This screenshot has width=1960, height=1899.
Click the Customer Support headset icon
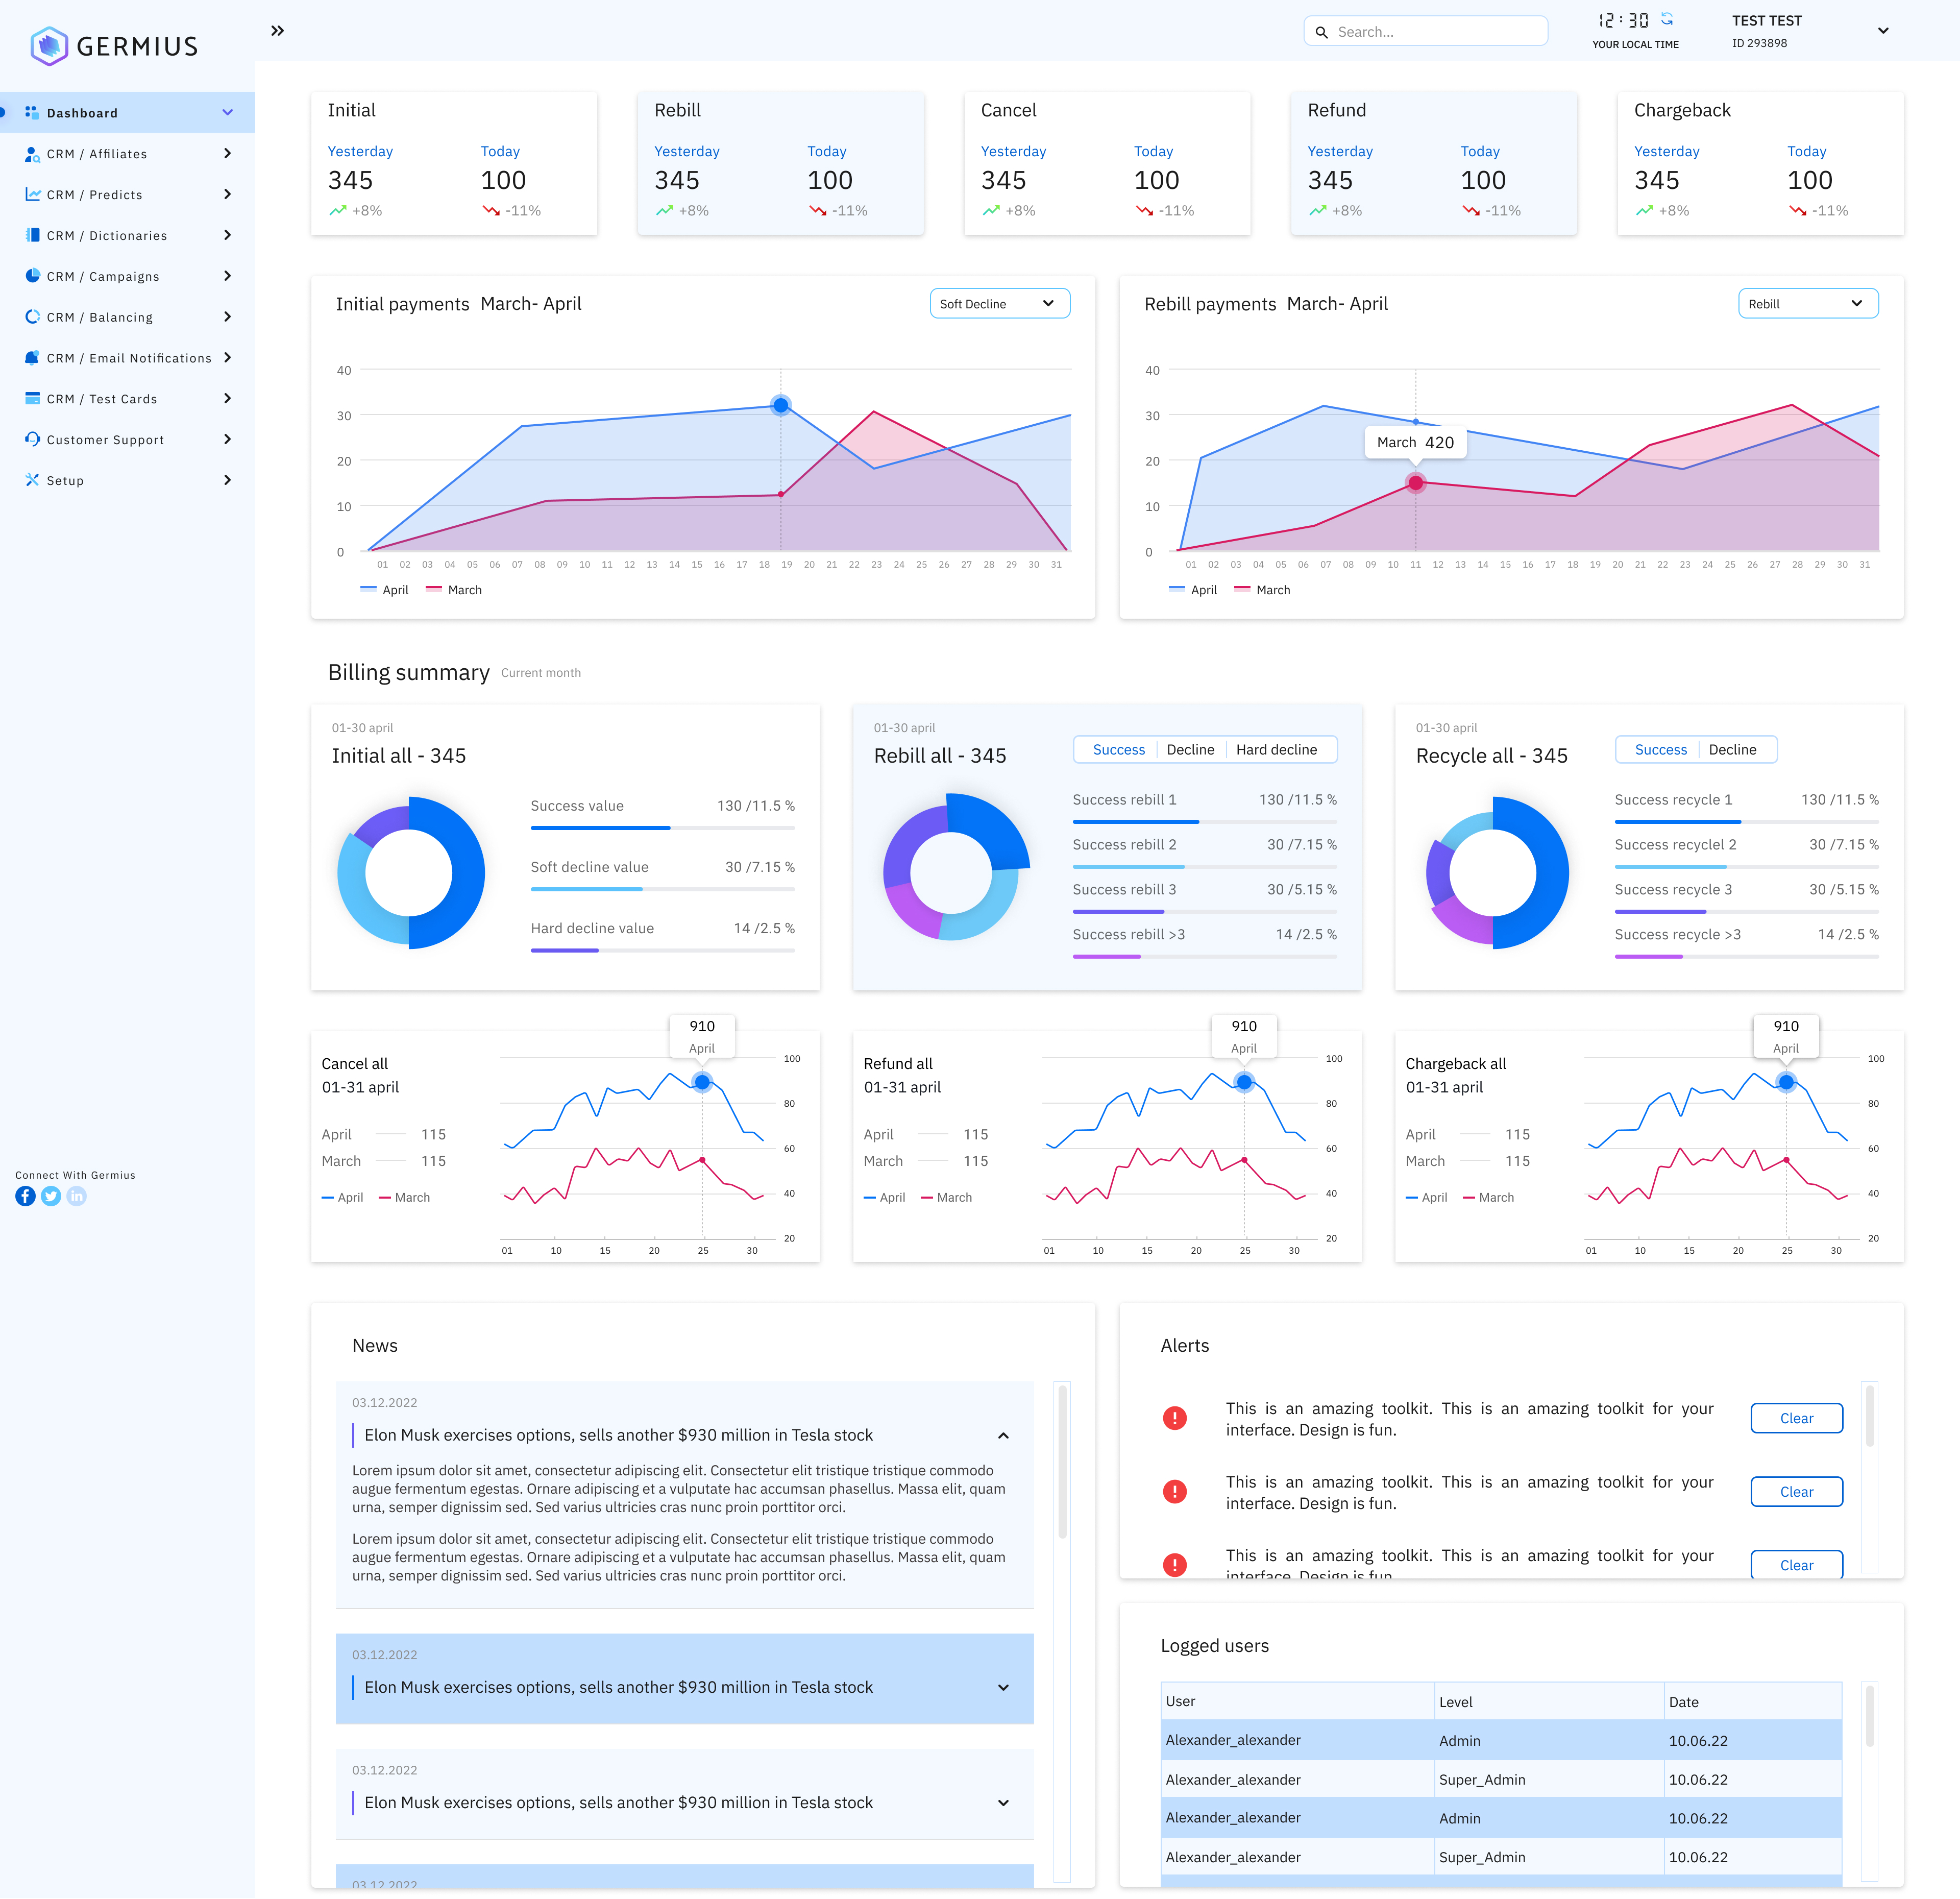(32, 439)
